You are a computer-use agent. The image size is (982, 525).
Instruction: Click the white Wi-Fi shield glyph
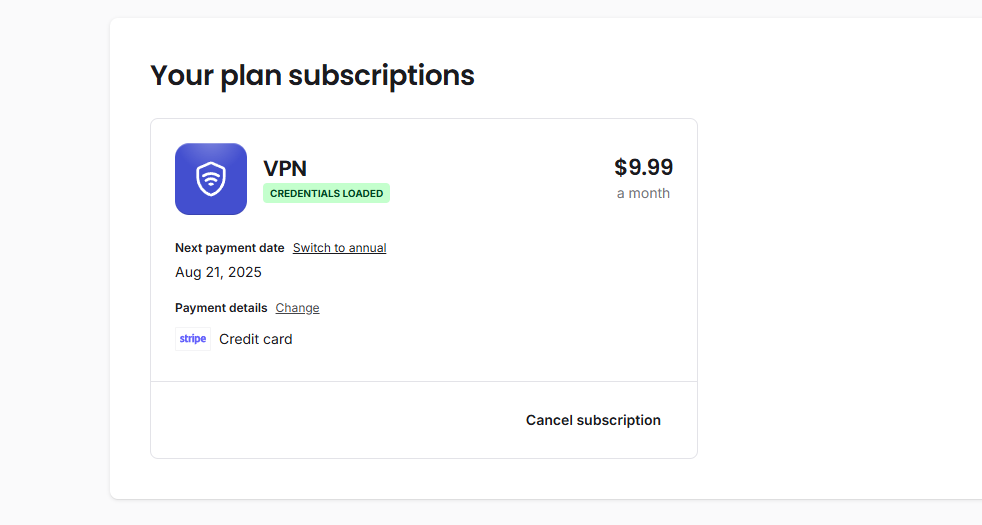click(210, 180)
